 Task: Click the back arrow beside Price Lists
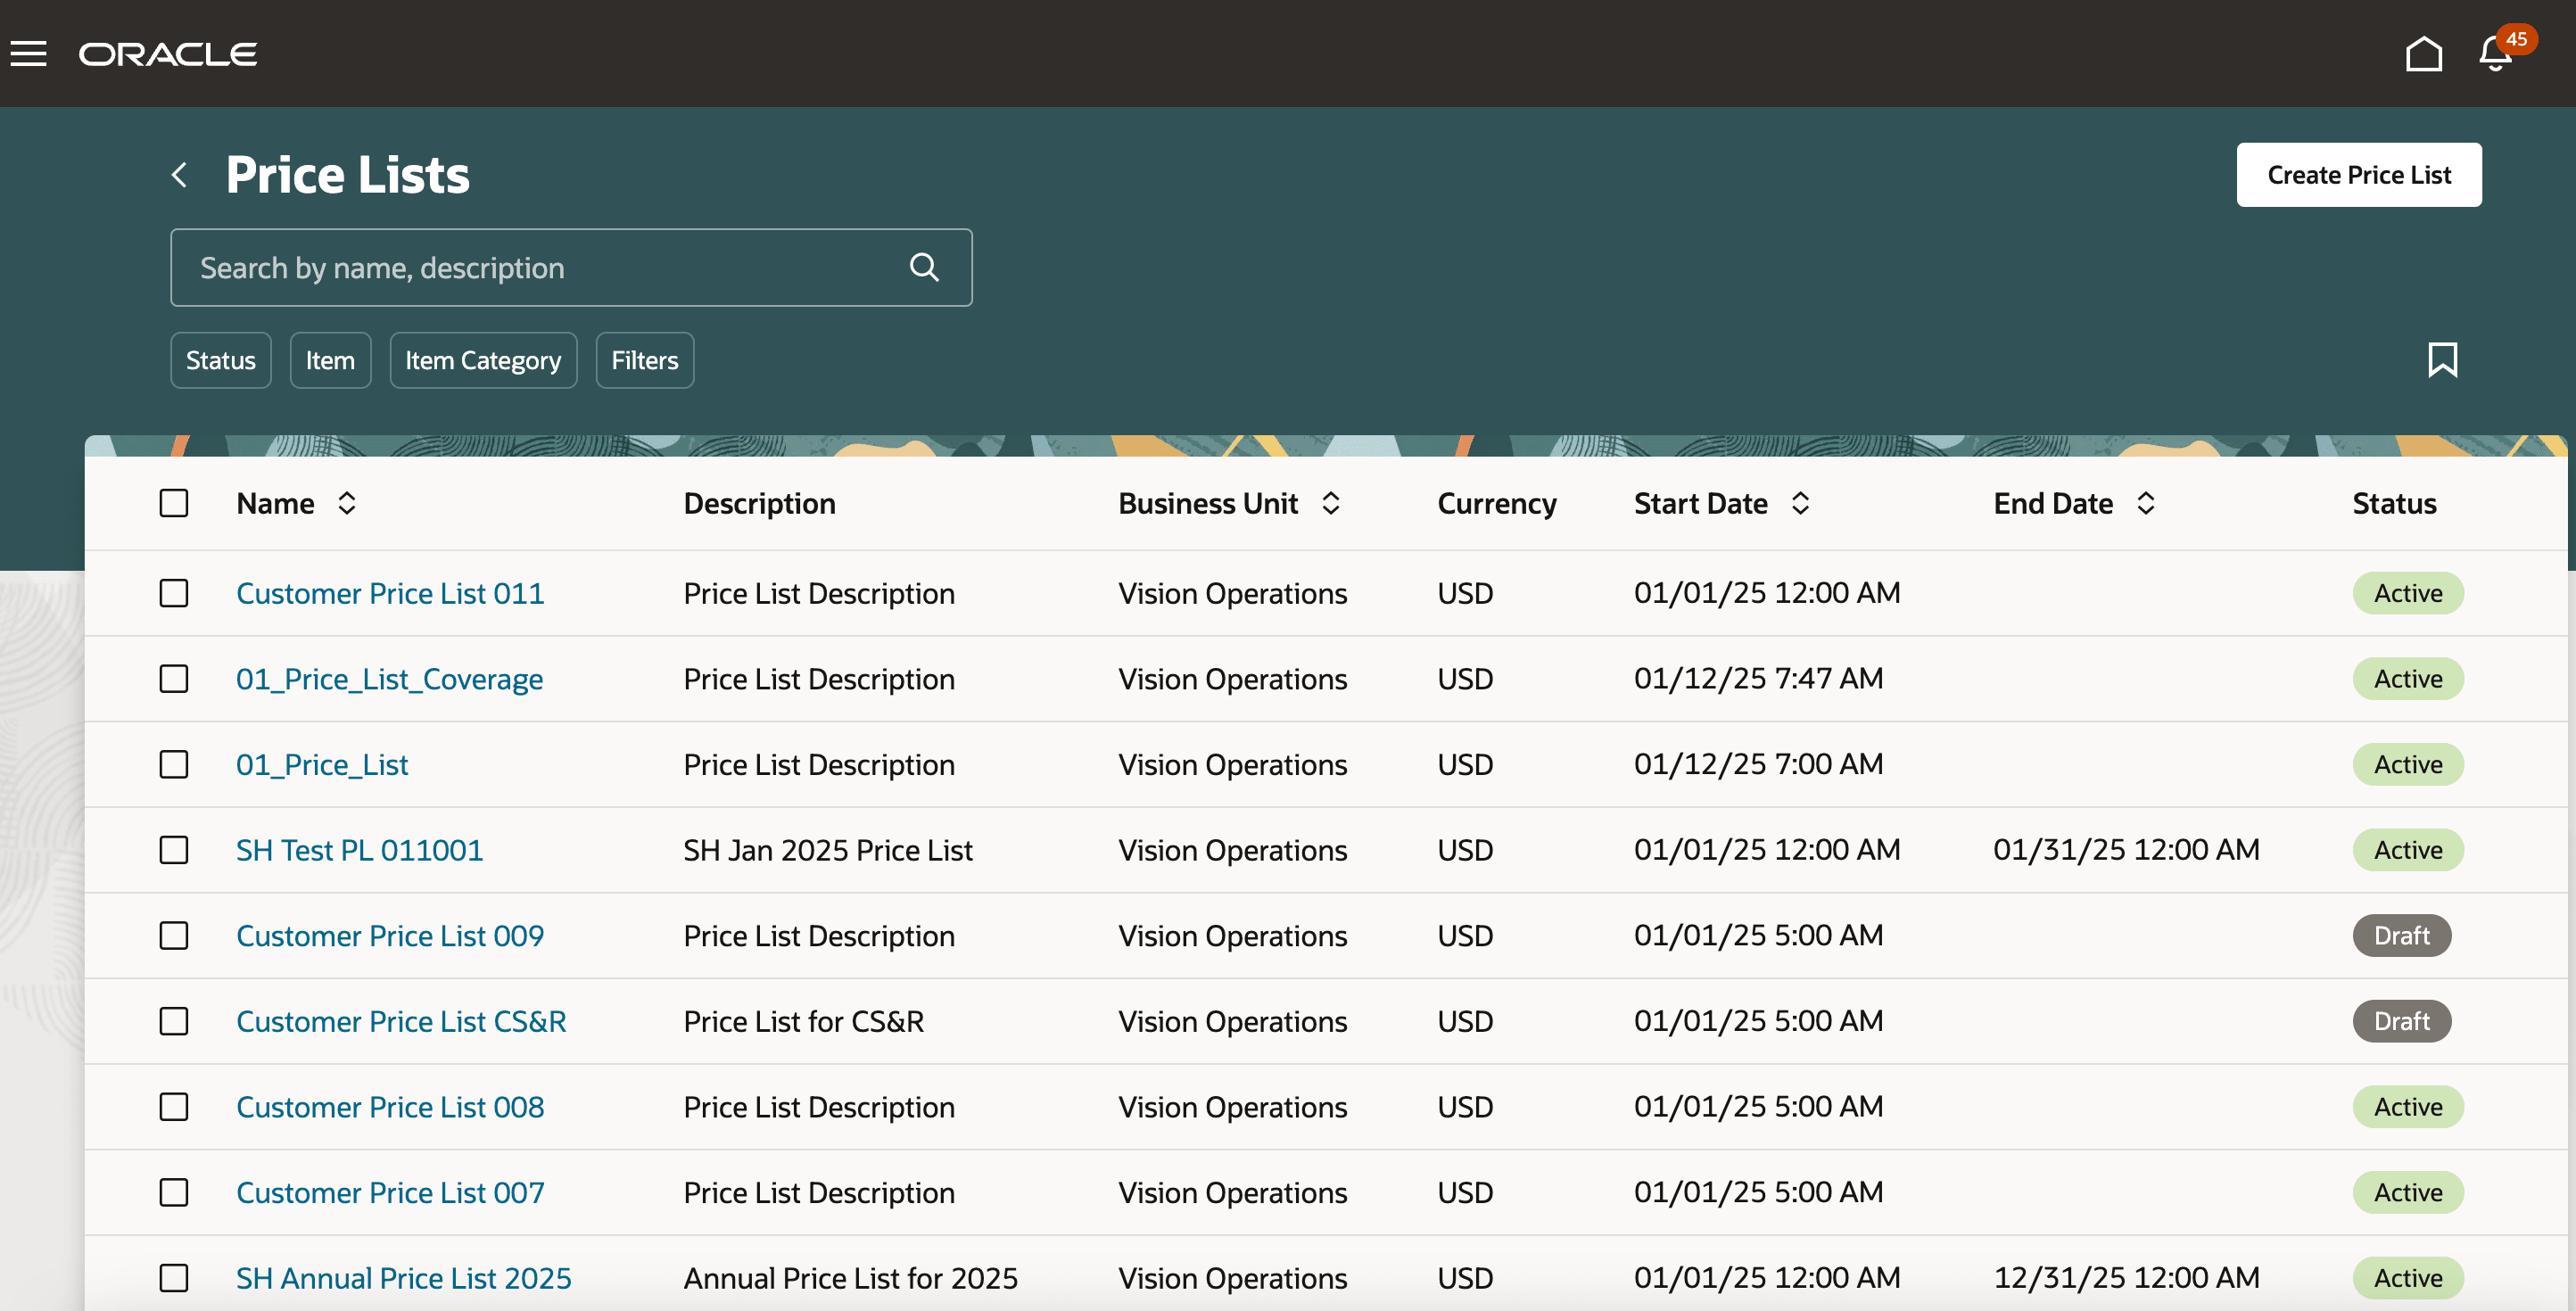click(180, 175)
